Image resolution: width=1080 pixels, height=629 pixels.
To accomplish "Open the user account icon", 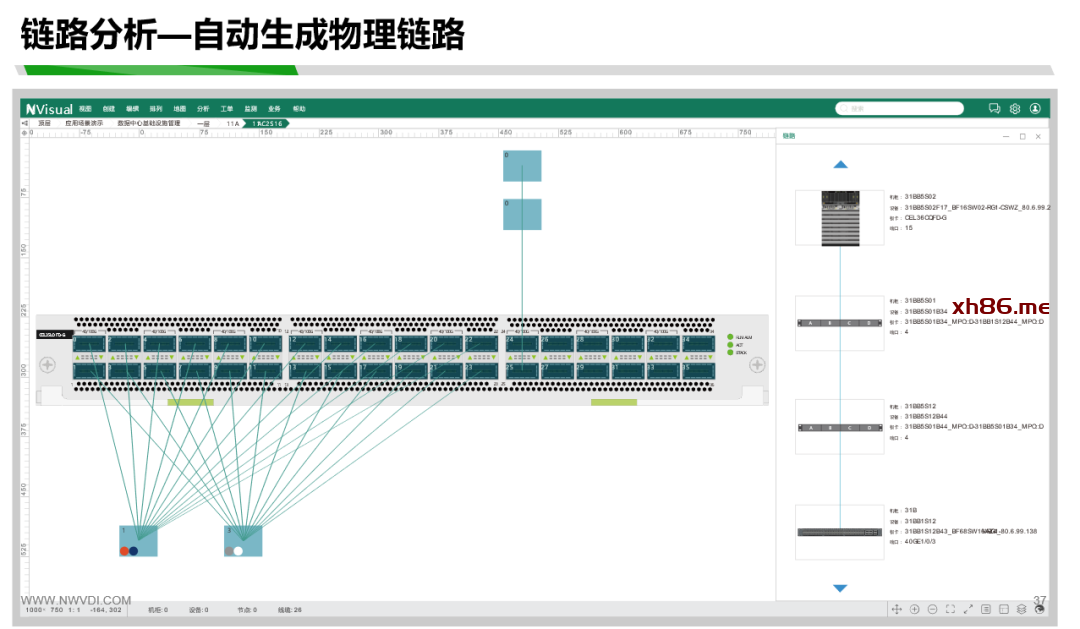I will [x=1035, y=108].
